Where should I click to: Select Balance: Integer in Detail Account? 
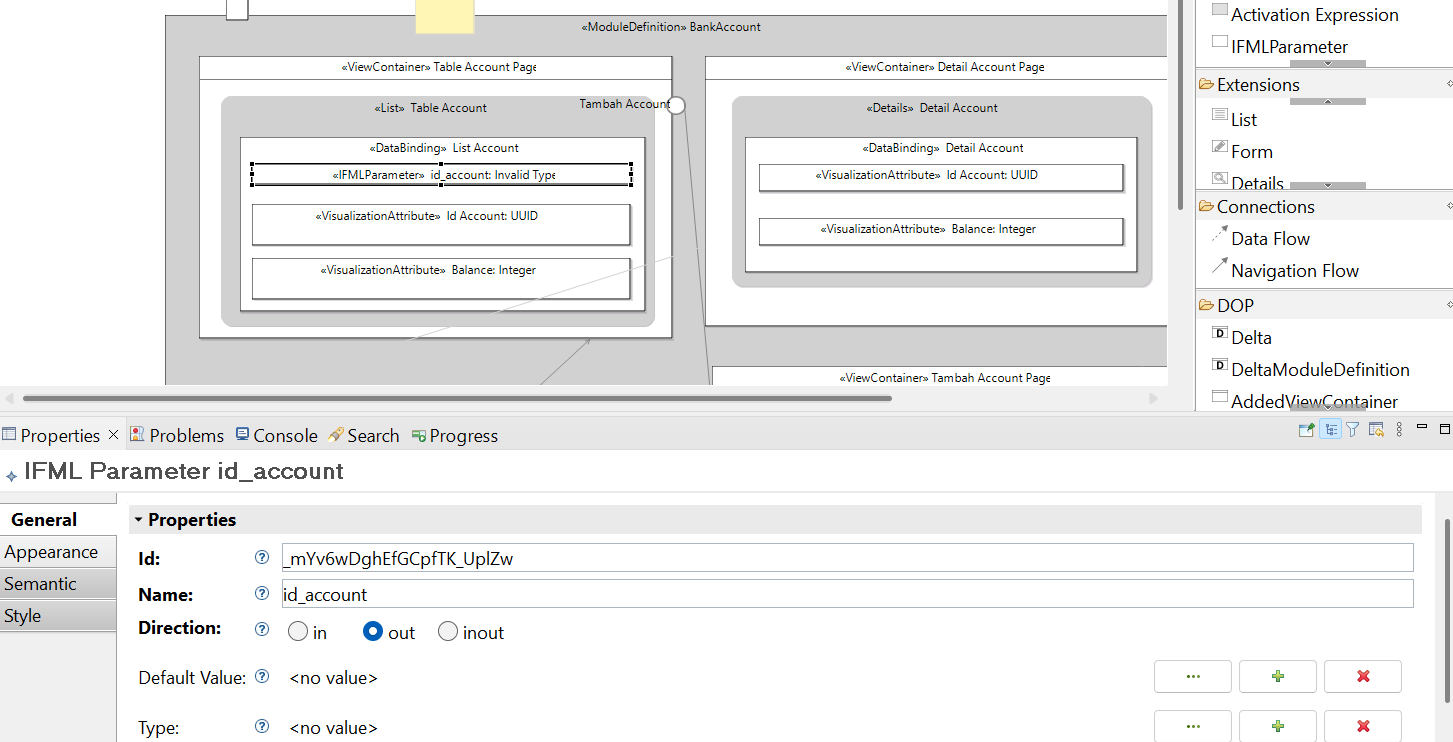pyautogui.click(x=941, y=231)
